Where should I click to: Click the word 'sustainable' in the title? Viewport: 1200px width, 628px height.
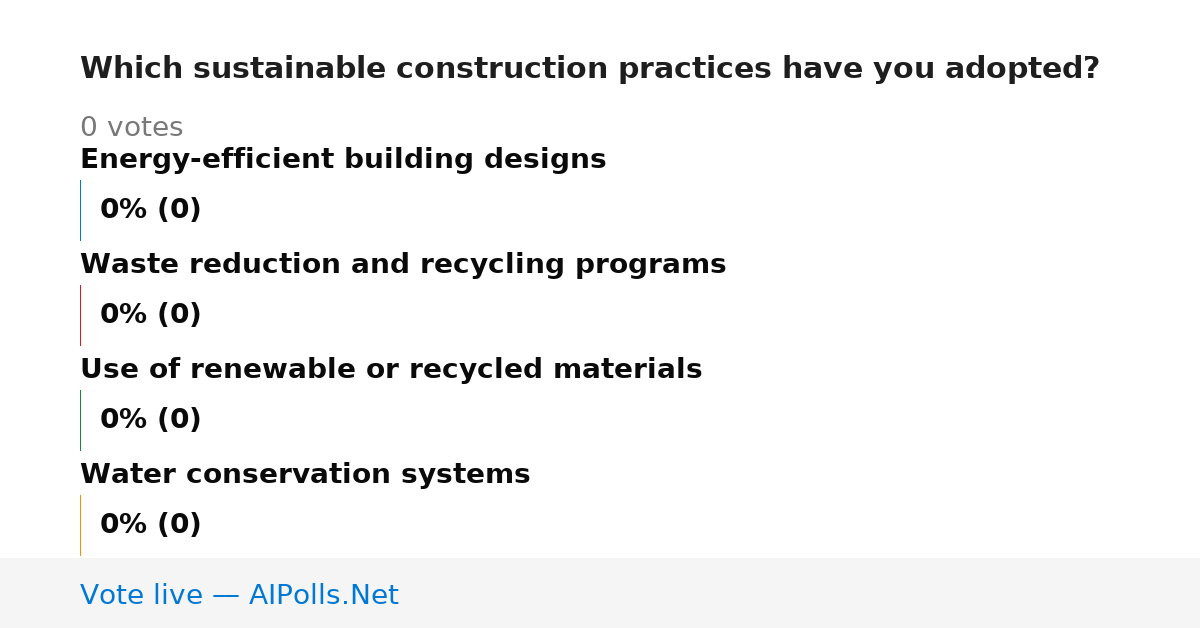point(289,68)
